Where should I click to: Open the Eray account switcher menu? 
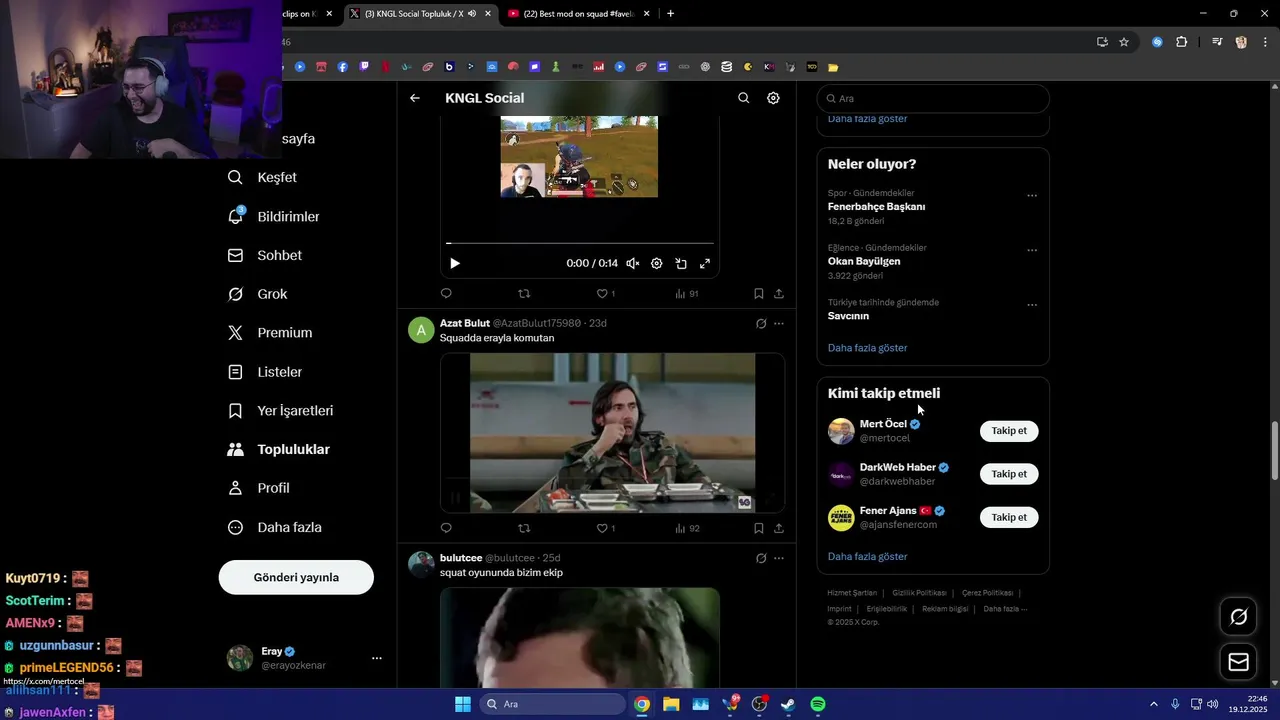point(306,658)
